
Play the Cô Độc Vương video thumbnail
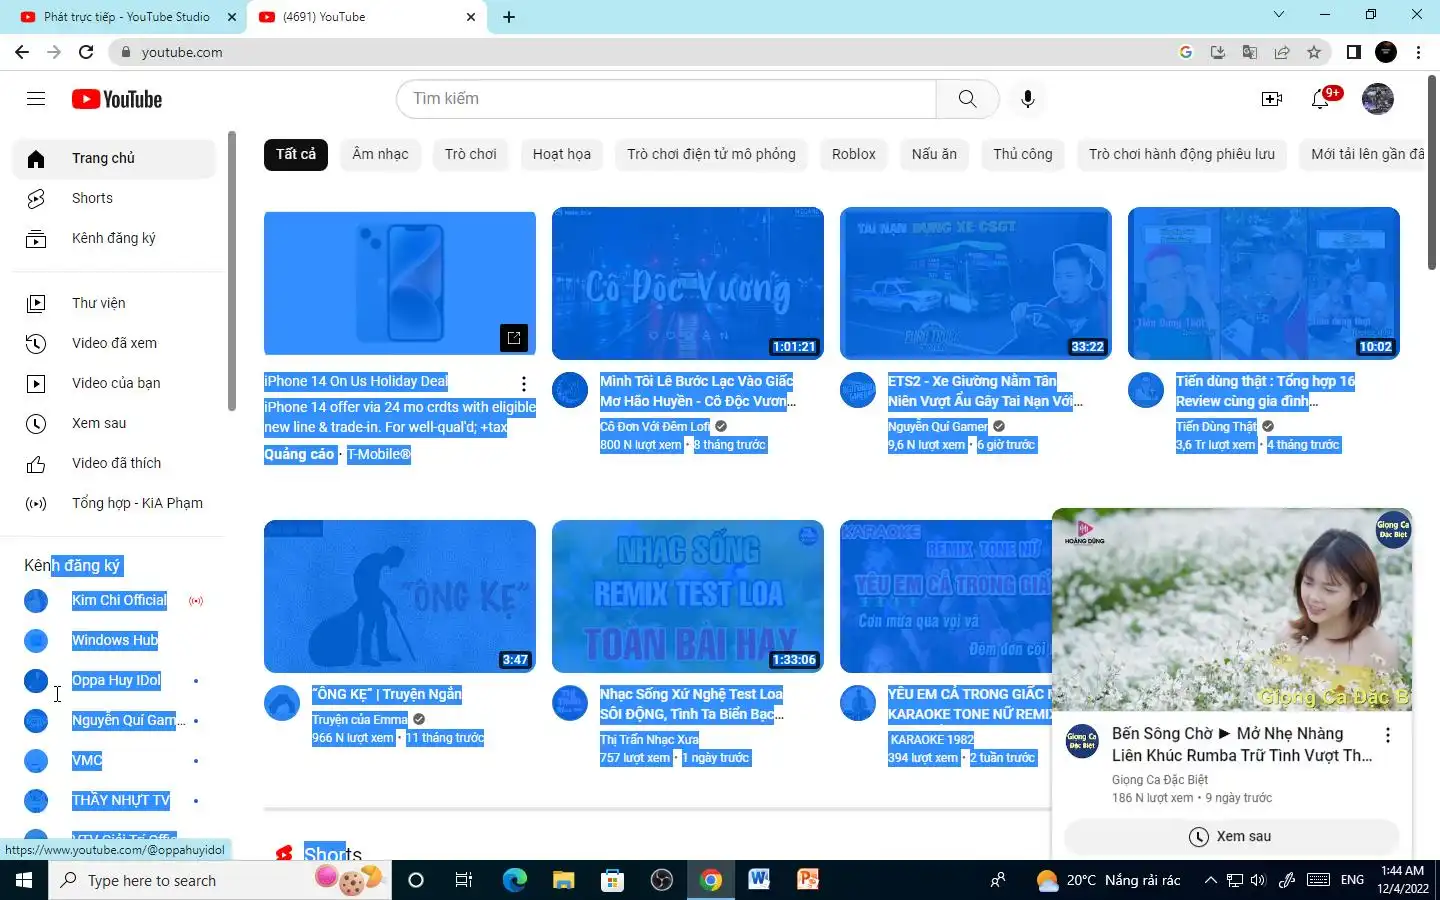tap(688, 283)
